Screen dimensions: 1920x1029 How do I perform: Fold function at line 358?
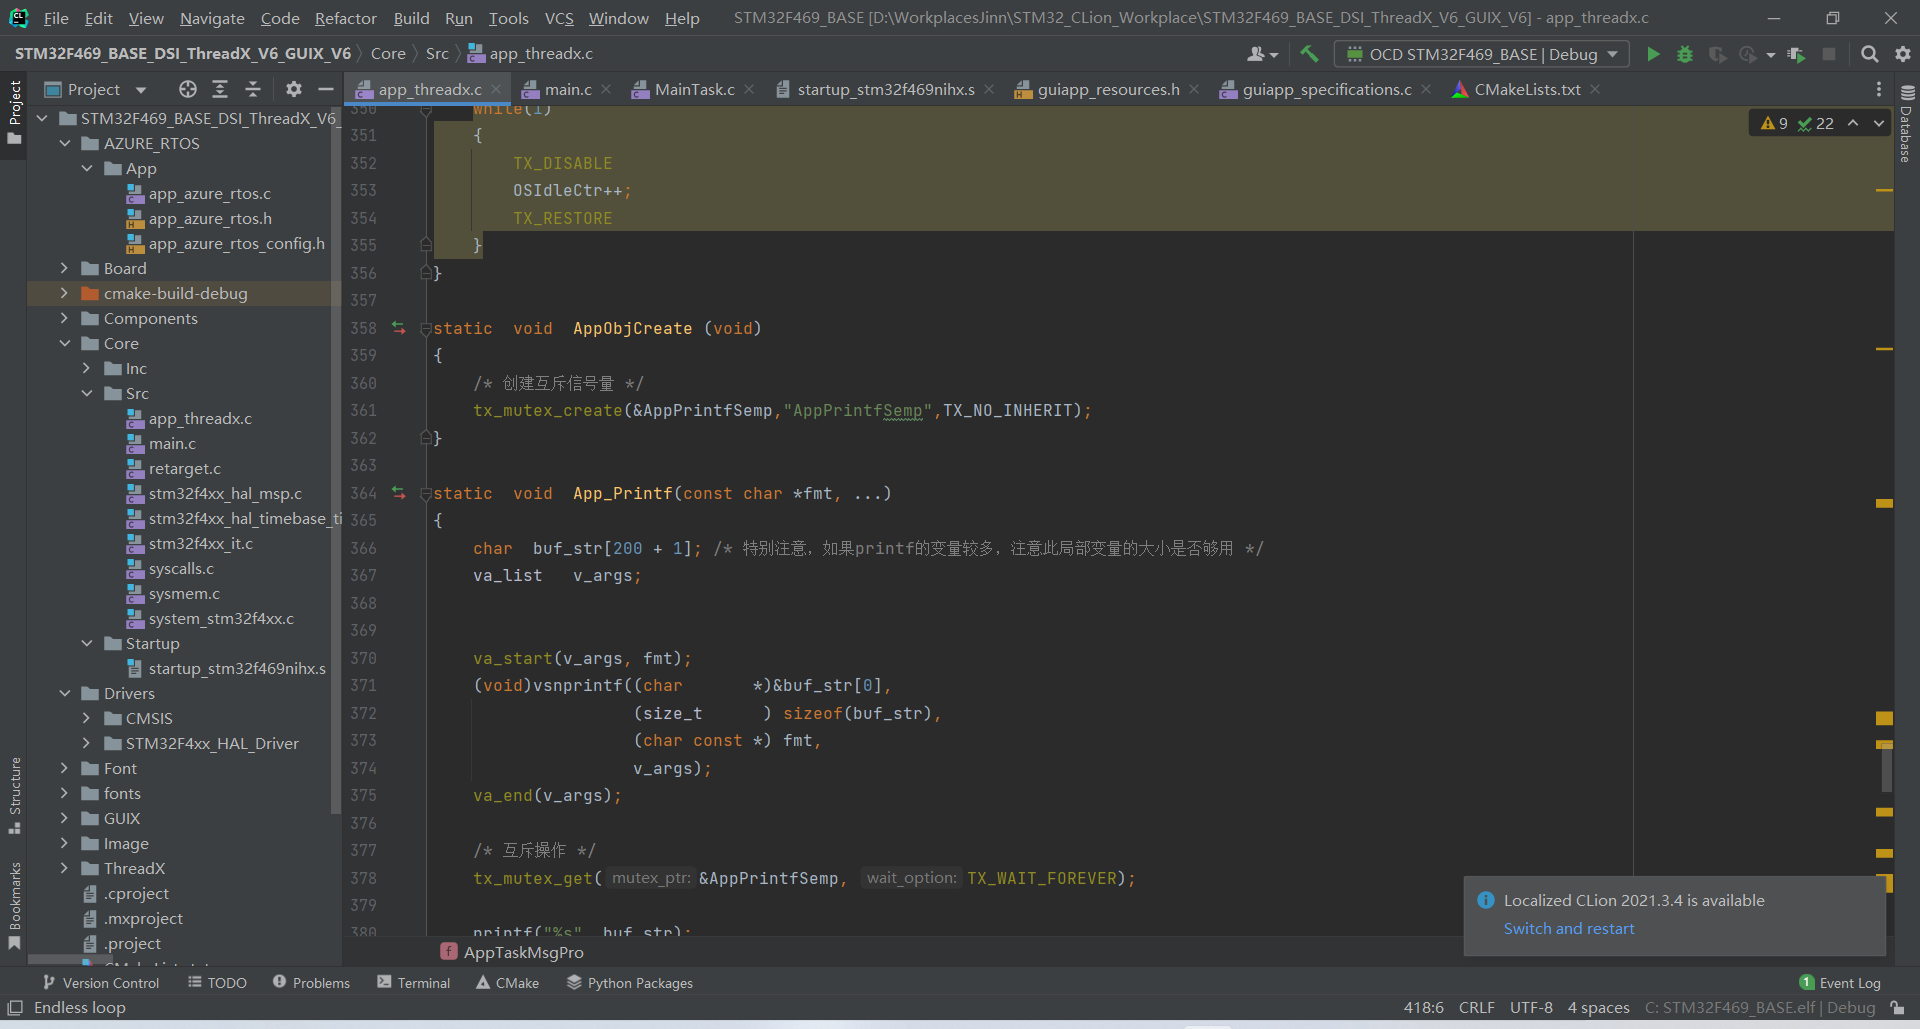pos(426,328)
